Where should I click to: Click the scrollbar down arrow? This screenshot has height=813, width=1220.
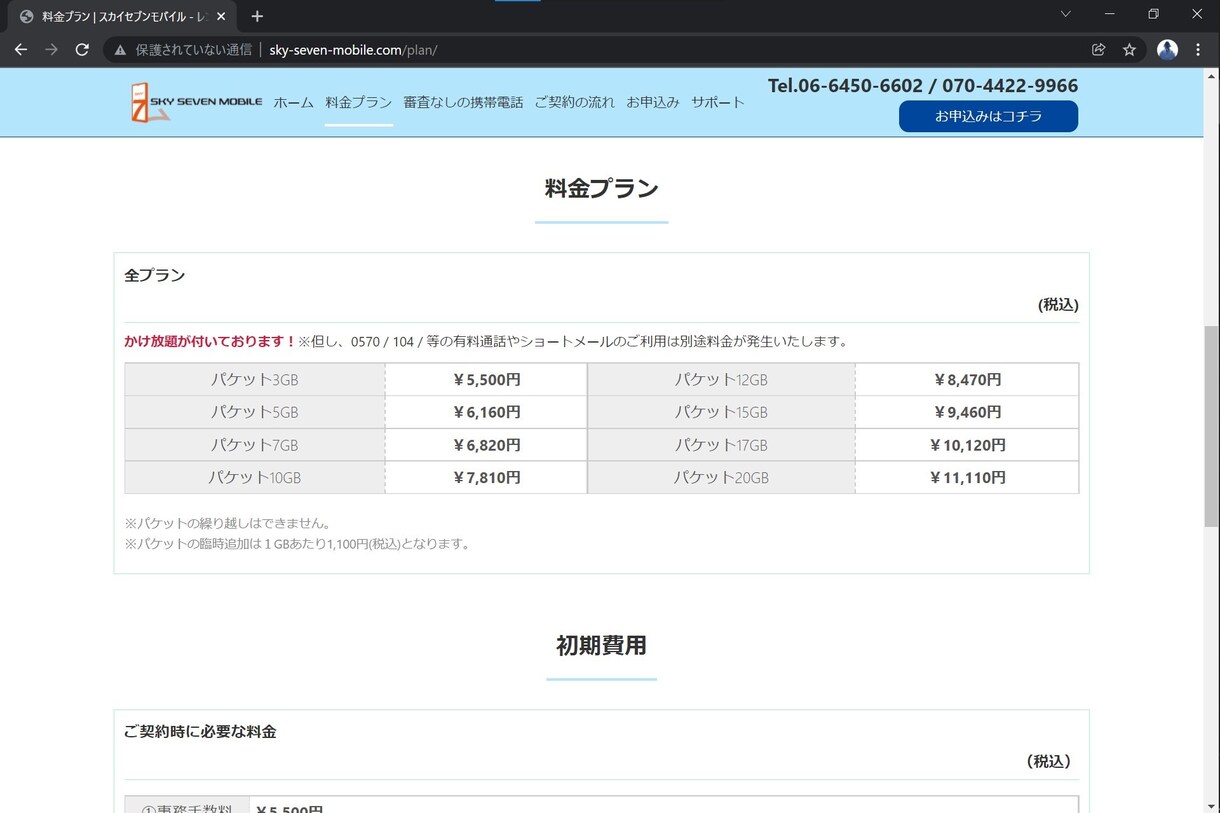point(1211,805)
